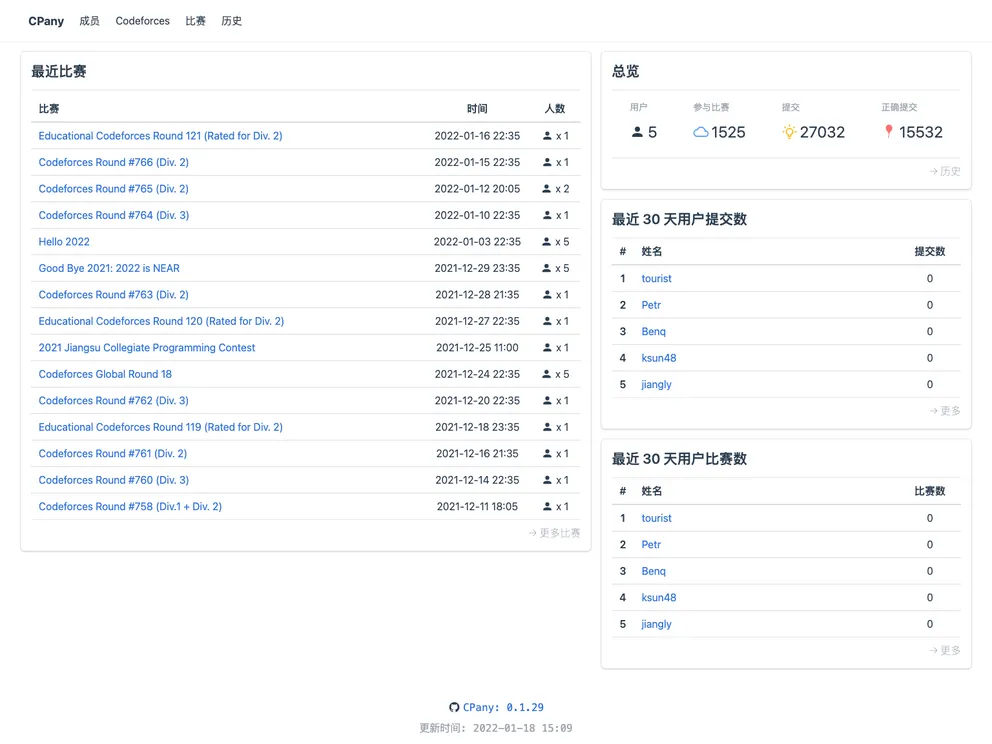Select 历史 in the top navigation

[x=231, y=21]
